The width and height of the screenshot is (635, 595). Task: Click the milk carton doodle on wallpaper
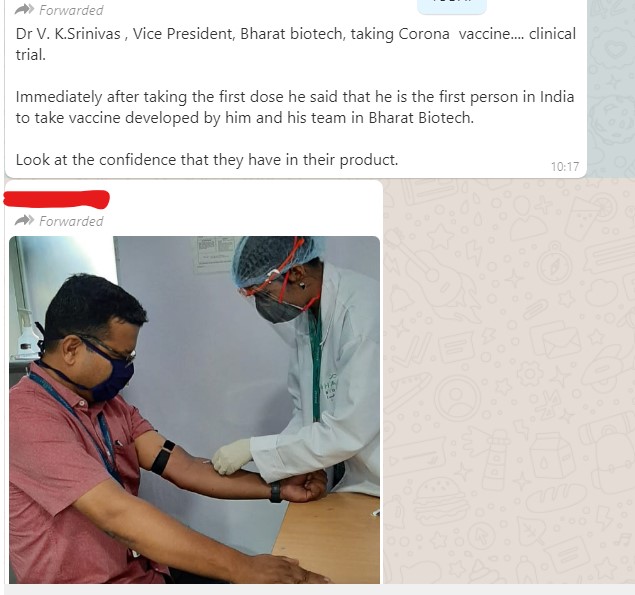551,455
